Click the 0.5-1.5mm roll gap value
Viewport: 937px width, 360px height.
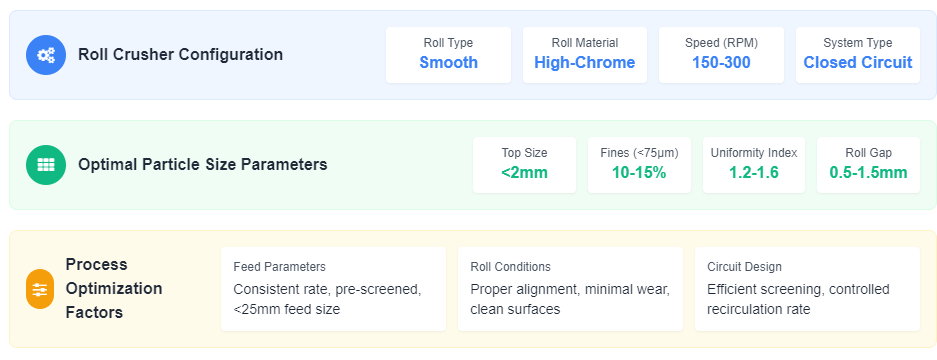pyautogui.click(x=868, y=172)
